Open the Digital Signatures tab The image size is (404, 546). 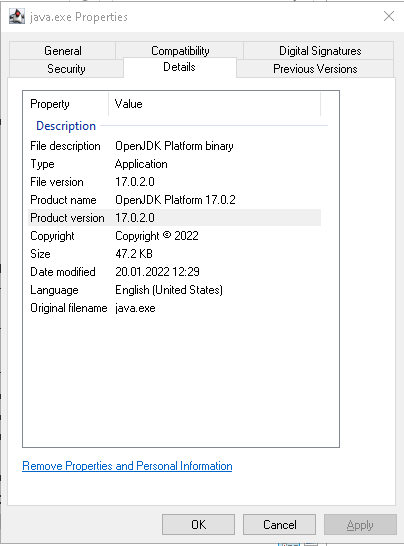pos(320,51)
